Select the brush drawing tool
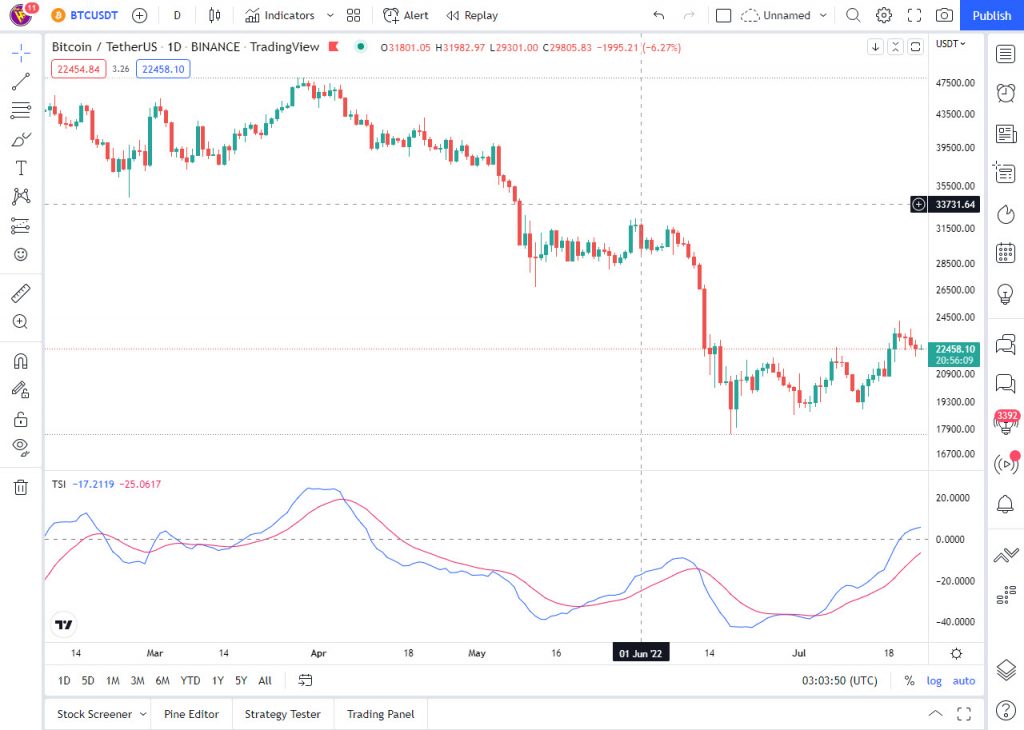 pyautogui.click(x=21, y=139)
